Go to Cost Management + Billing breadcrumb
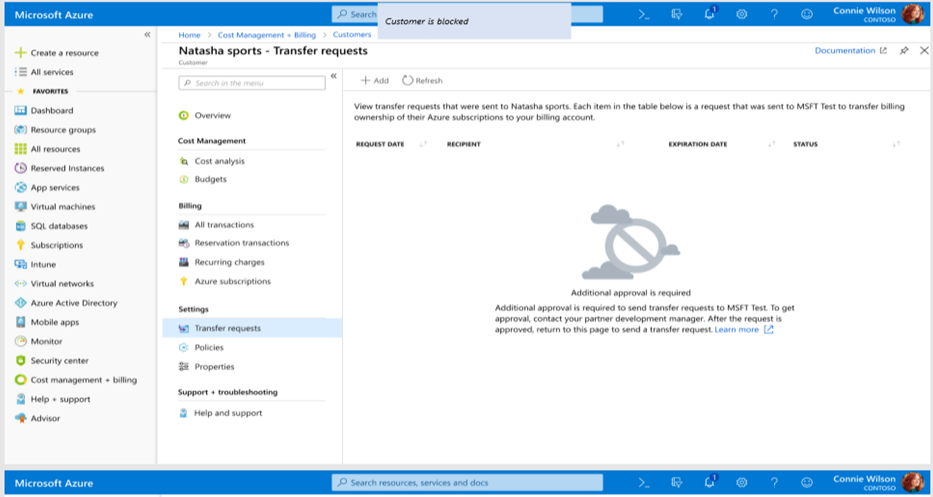 [x=267, y=35]
